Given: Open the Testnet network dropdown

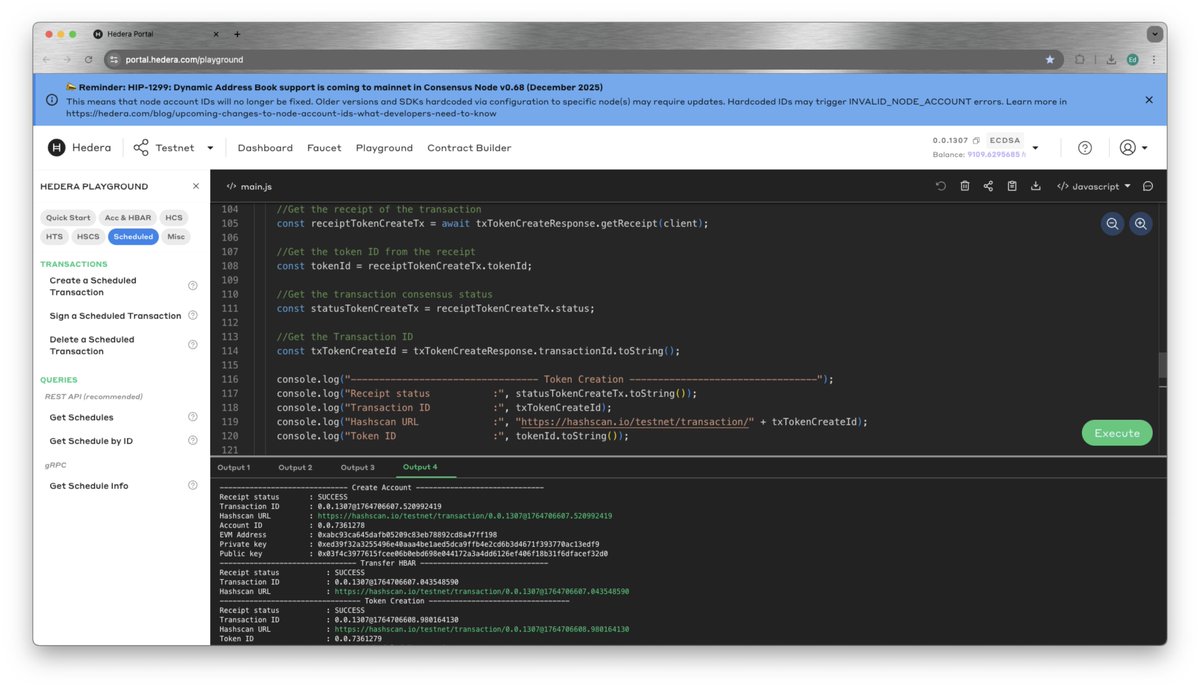Looking at the screenshot, I should pyautogui.click(x=173, y=148).
